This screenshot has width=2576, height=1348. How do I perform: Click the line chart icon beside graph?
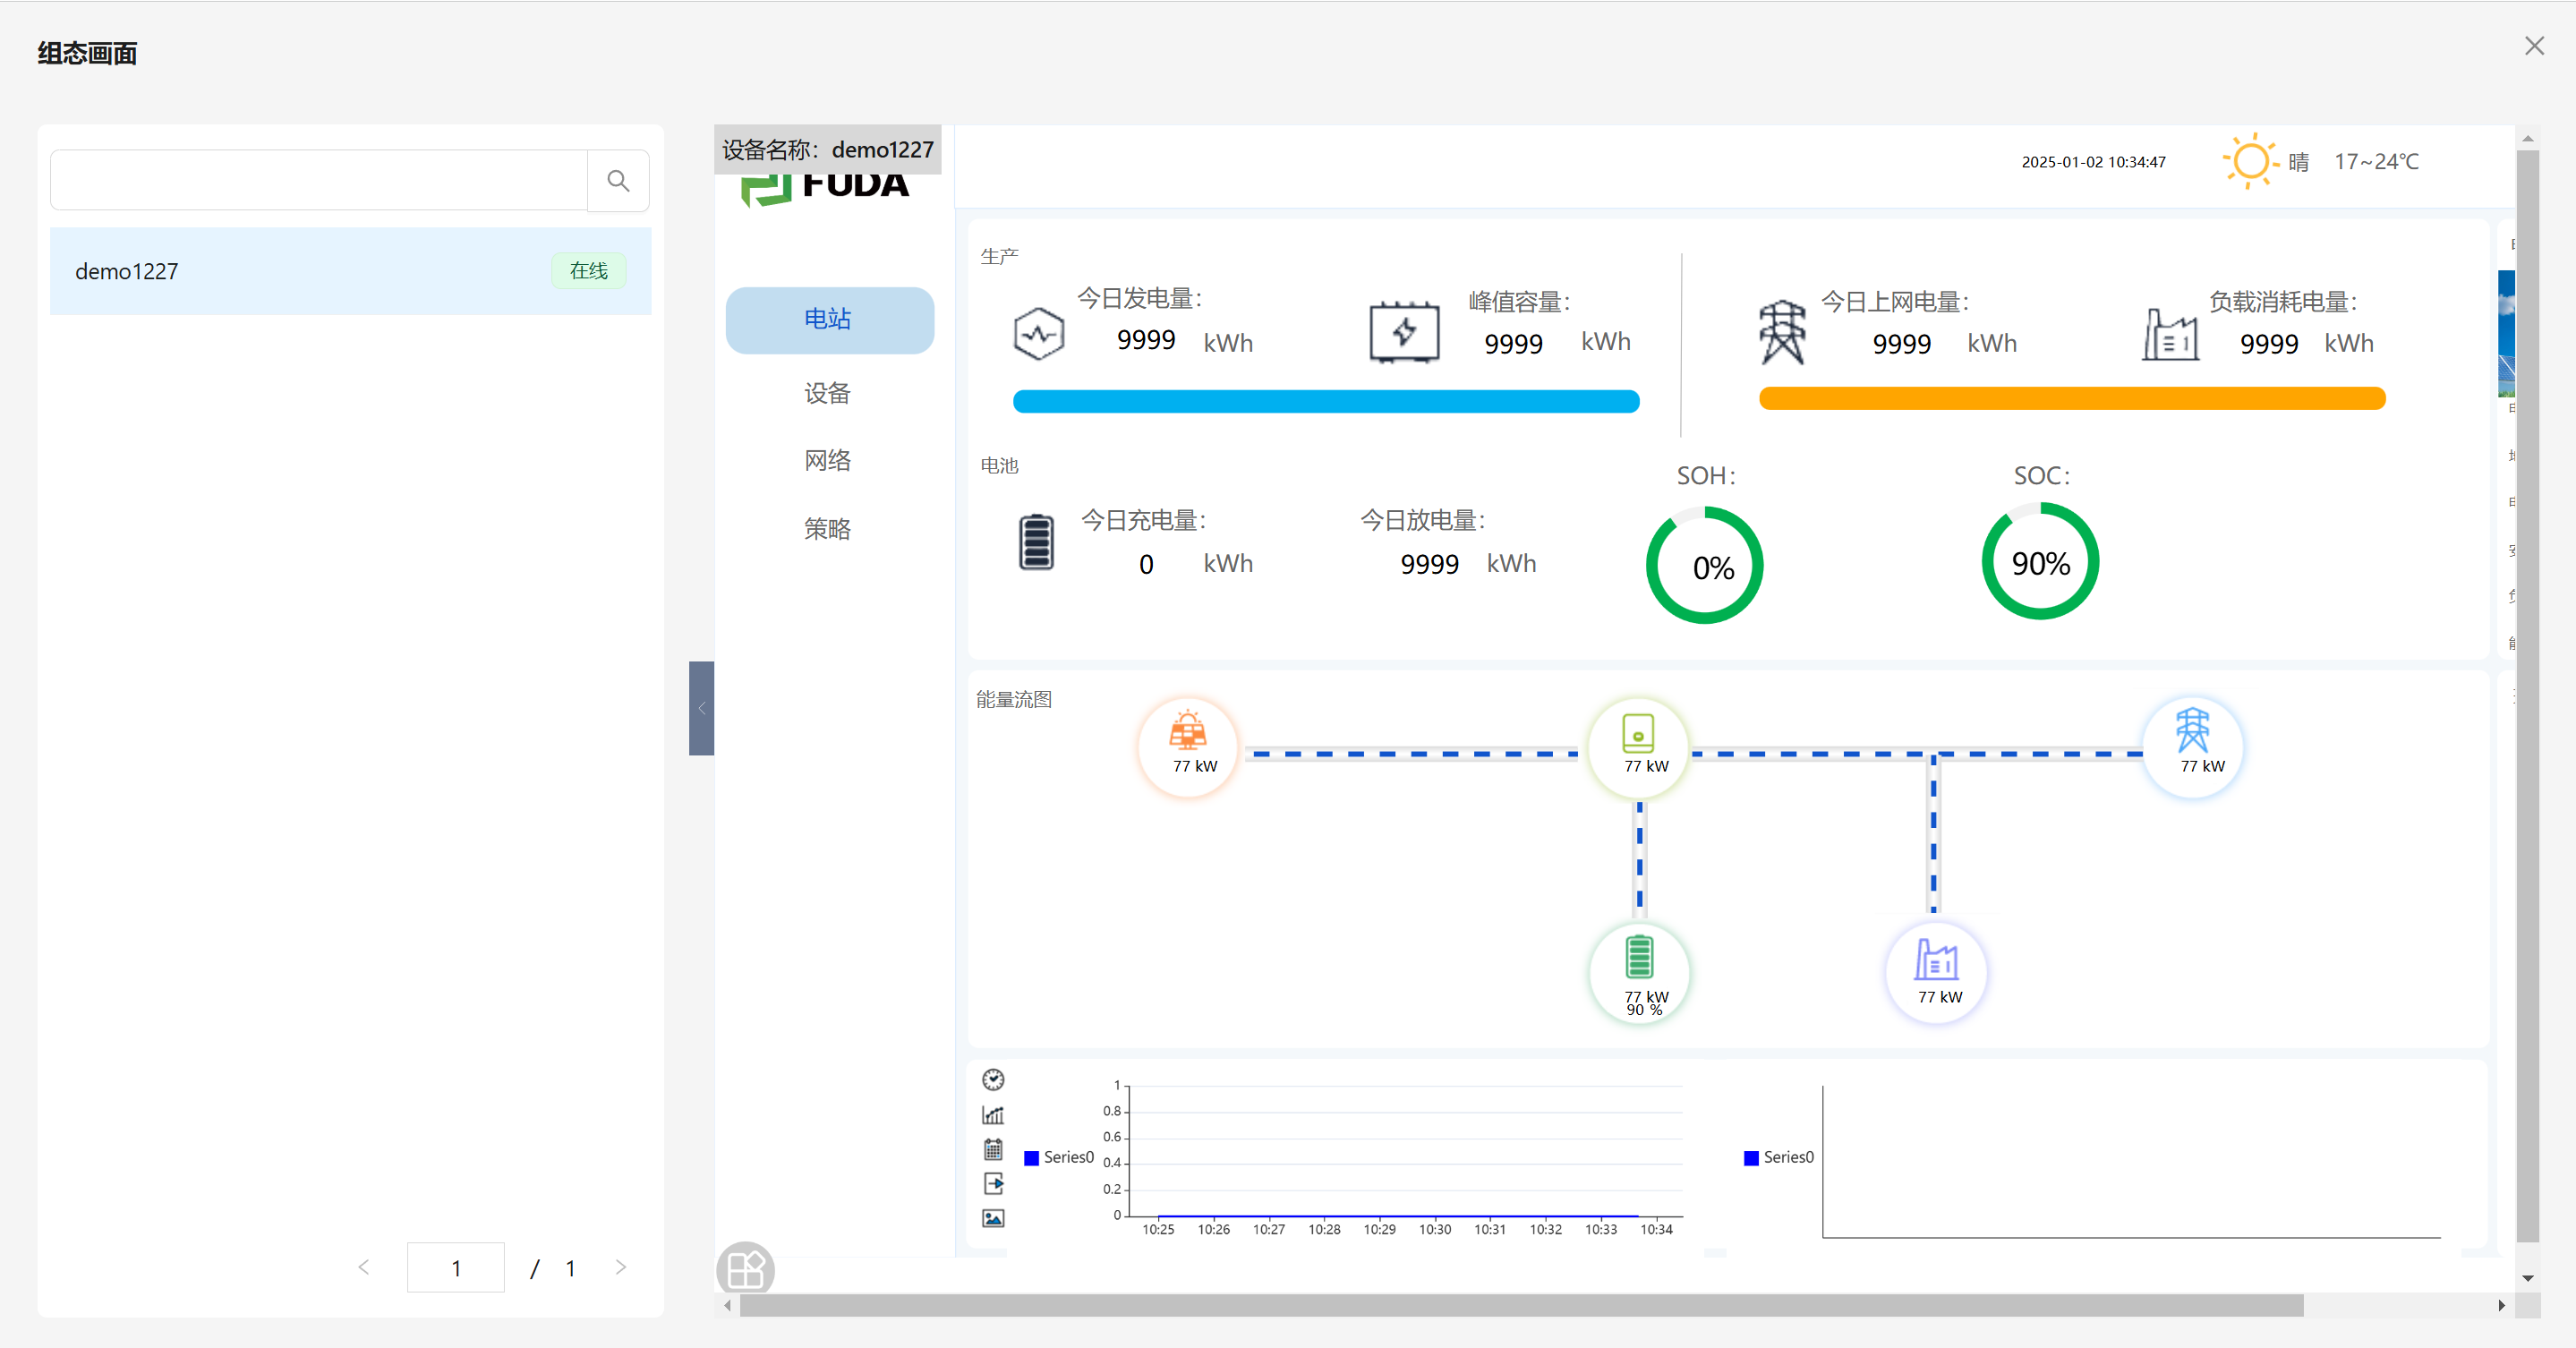[x=993, y=1114]
